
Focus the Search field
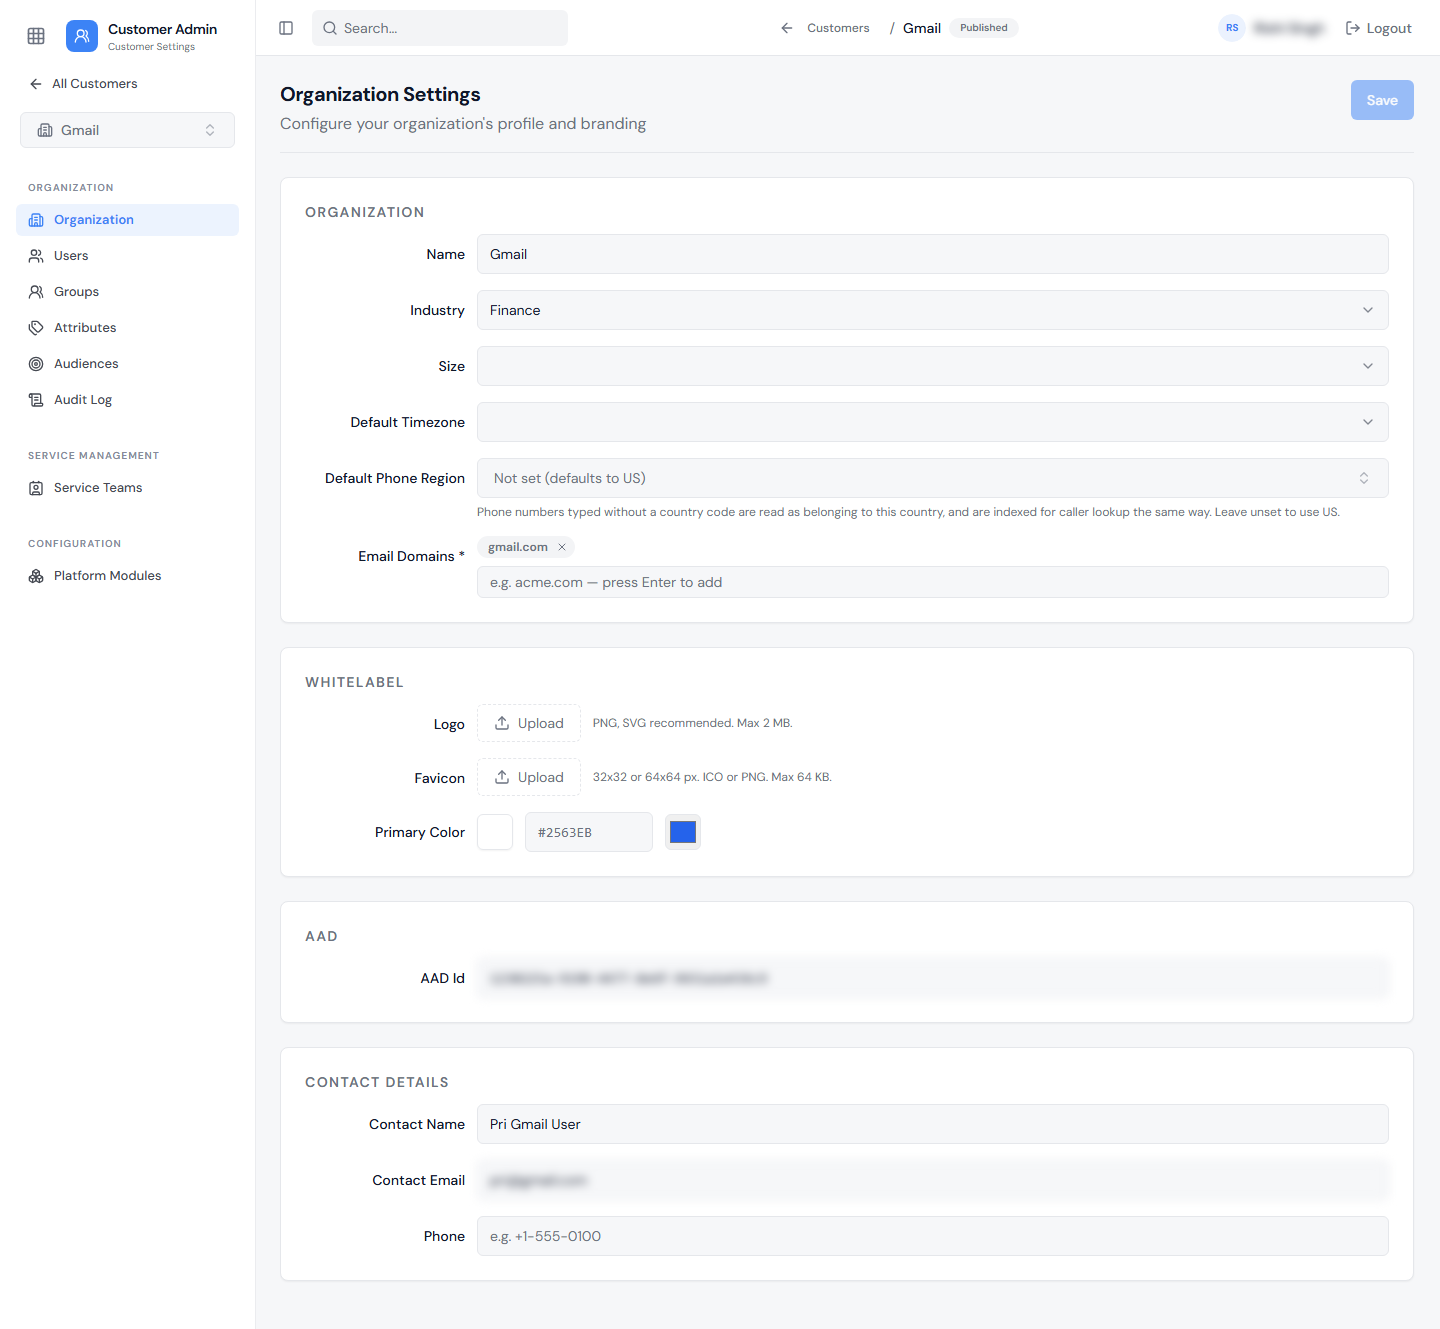click(x=440, y=28)
